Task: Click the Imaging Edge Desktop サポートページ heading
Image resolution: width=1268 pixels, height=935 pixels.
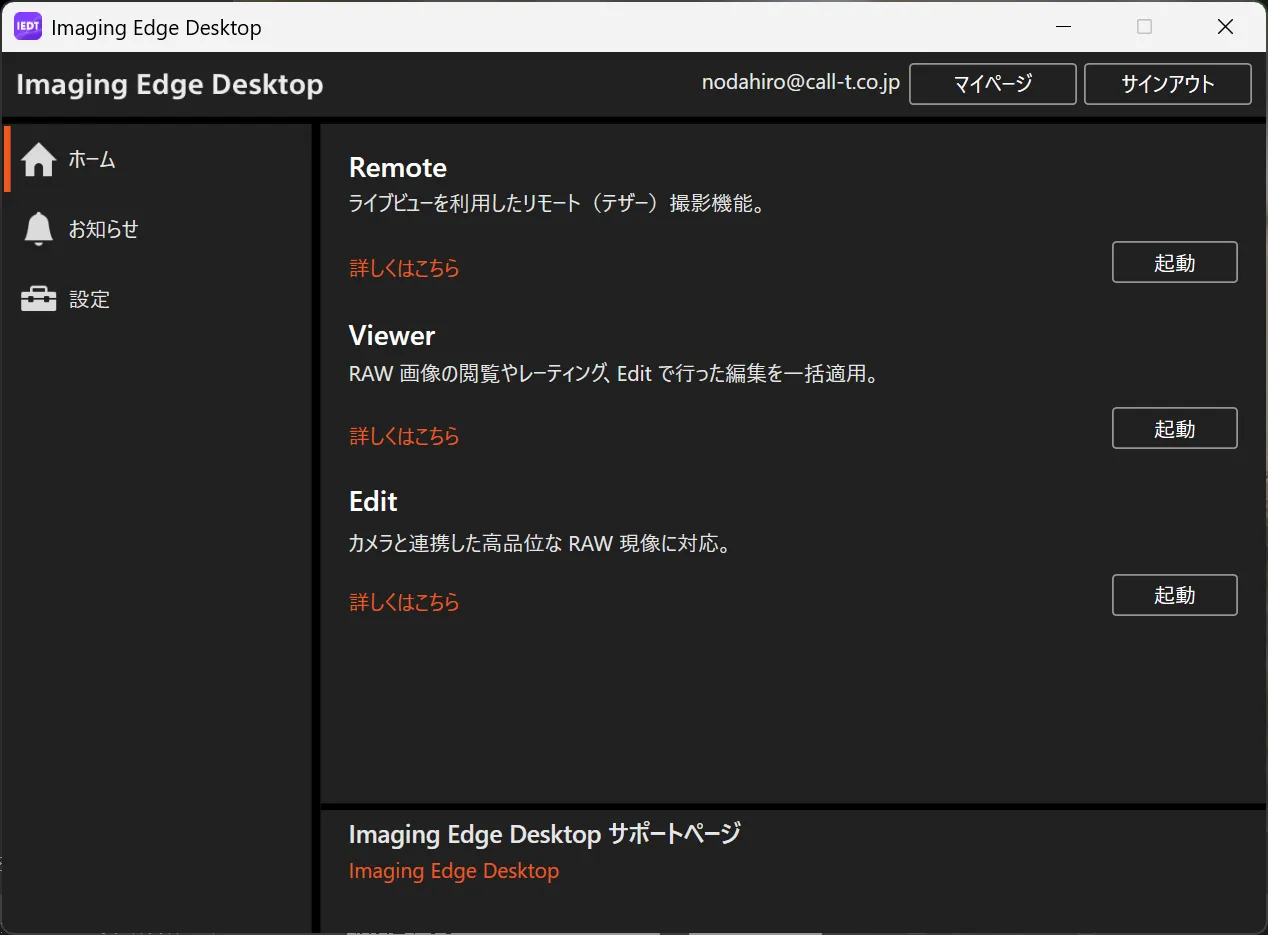Action: click(544, 834)
